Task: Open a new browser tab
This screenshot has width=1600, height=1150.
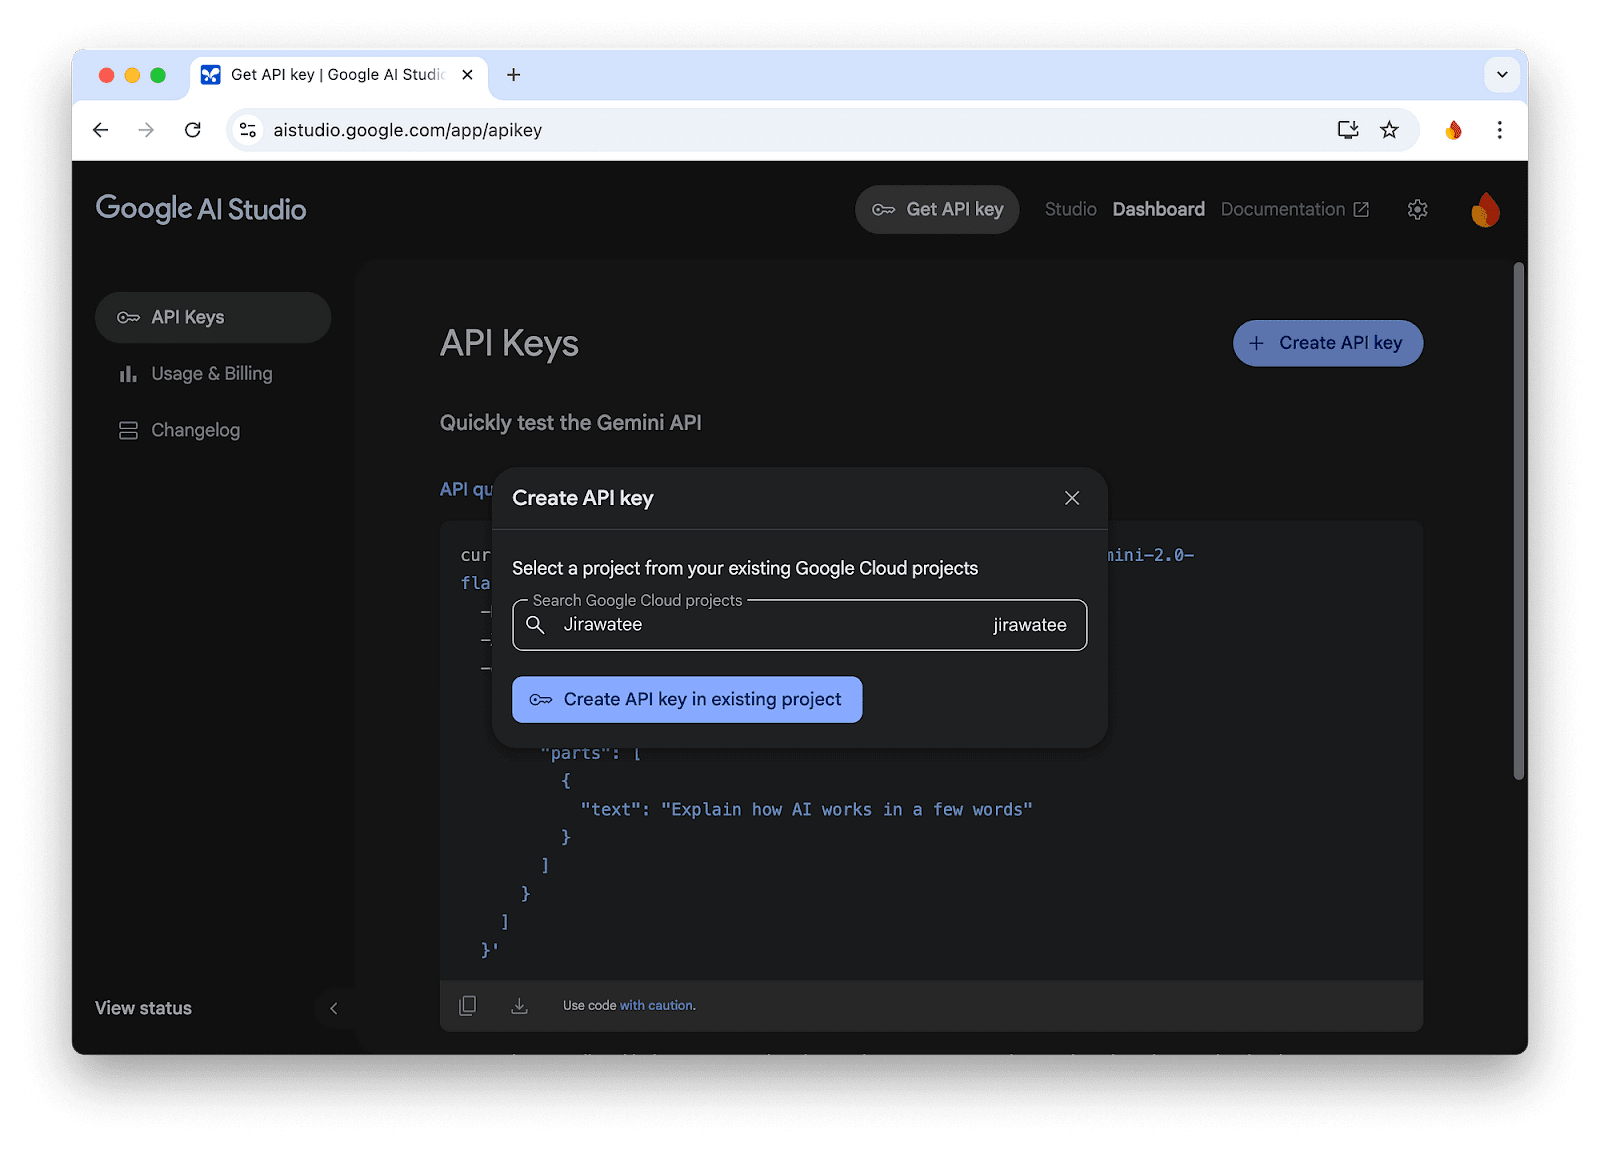Action: (x=513, y=75)
